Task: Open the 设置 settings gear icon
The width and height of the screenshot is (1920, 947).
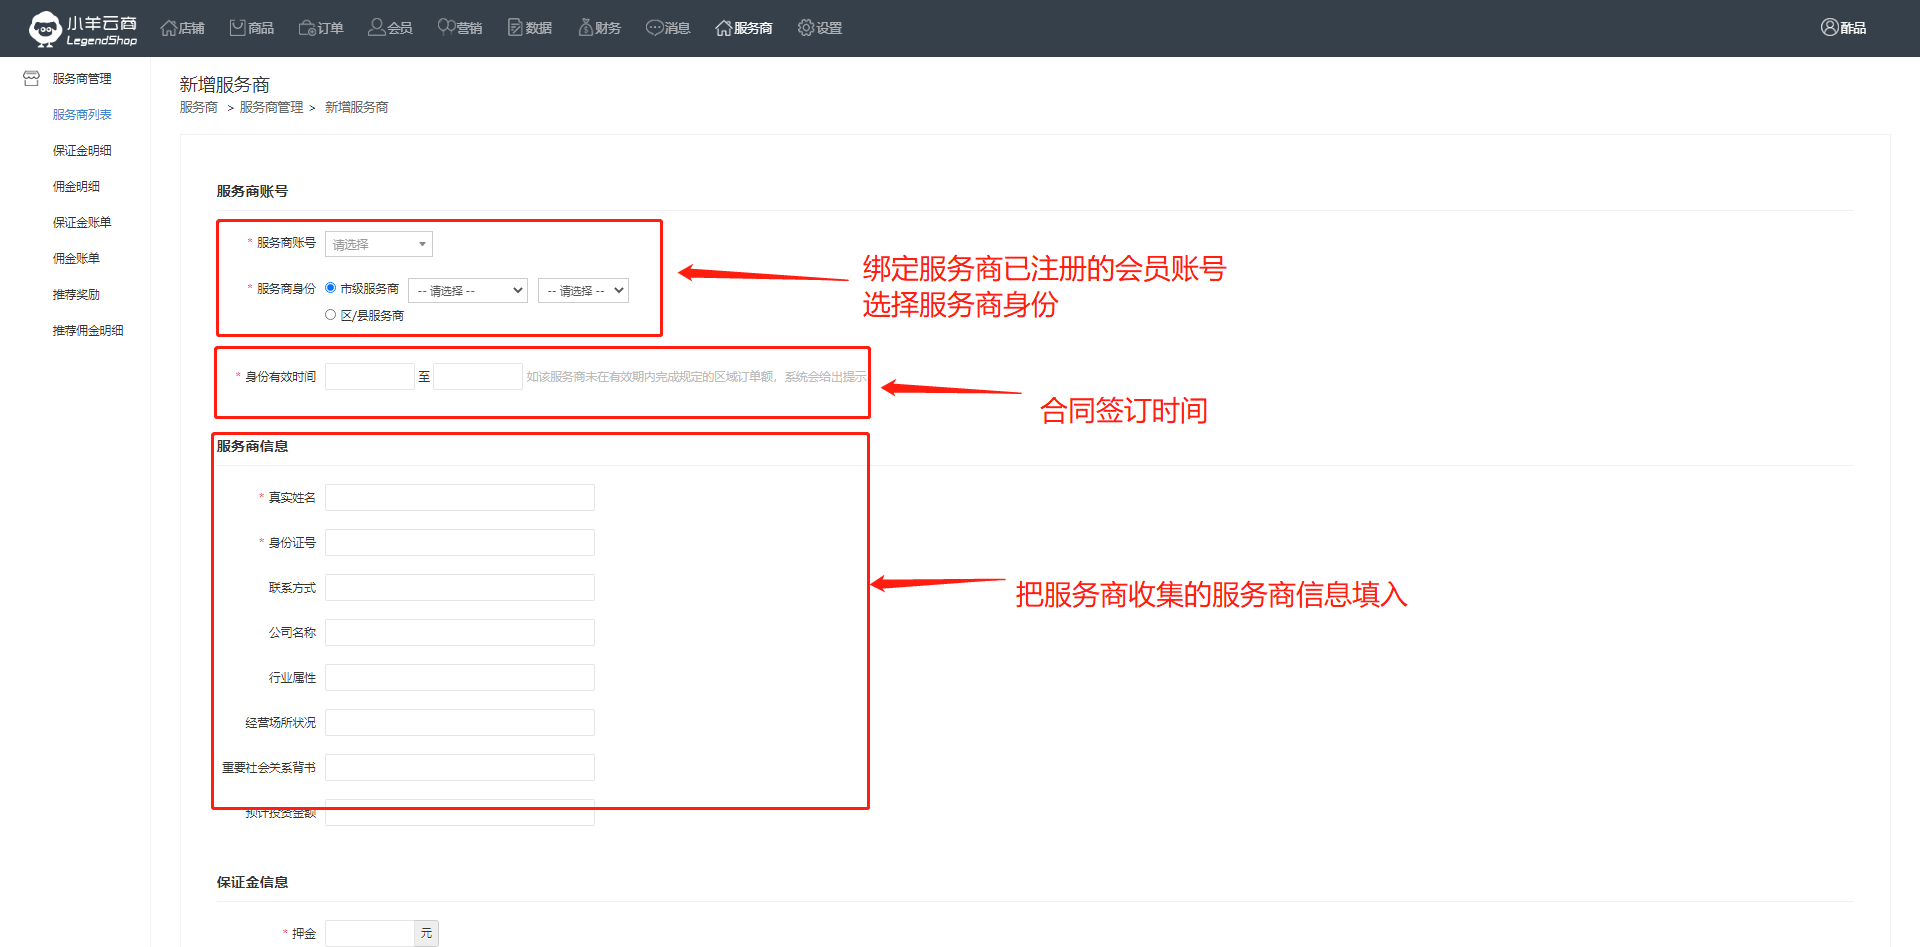Action: [x=806, y=28]
